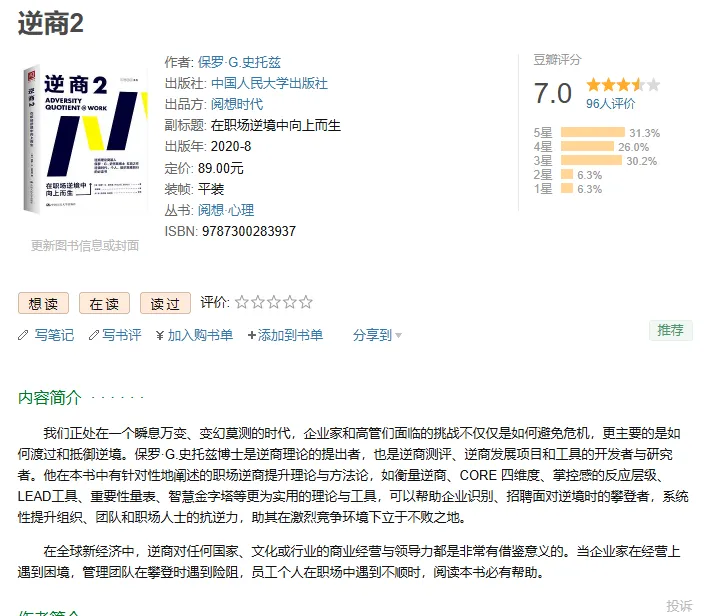709x616 pixels.
Task: Click the second rating star
Action: pos(258,302)
